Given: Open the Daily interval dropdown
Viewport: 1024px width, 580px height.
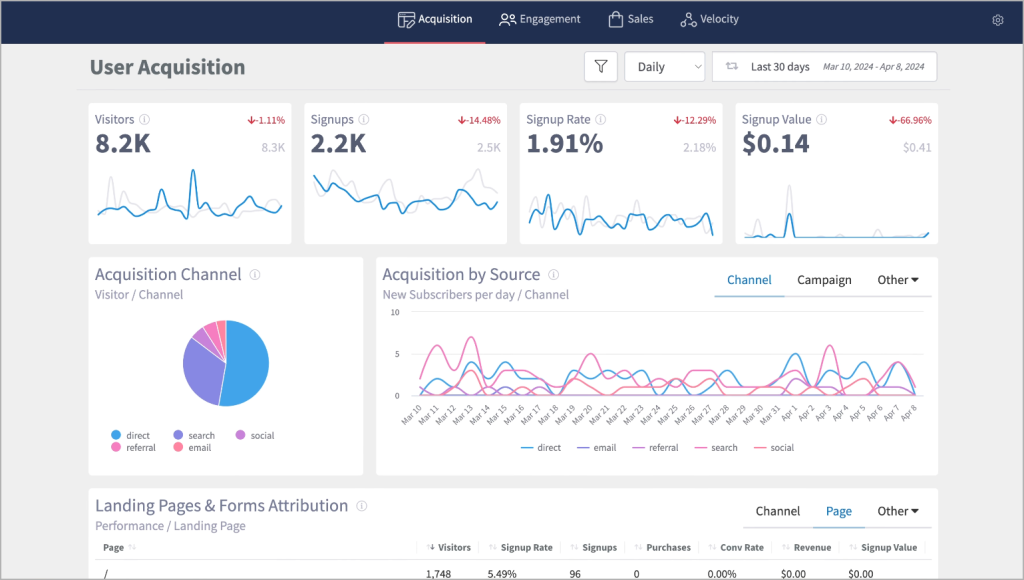Looking at the screenshot, I should click(664, 67).
